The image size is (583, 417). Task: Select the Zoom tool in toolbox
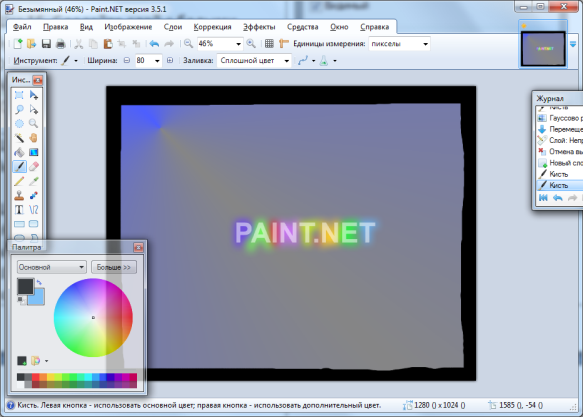point(33,124)
